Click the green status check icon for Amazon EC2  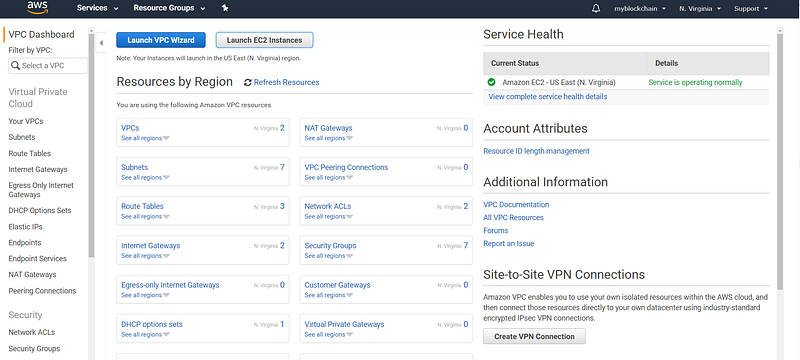coord(491,82)
